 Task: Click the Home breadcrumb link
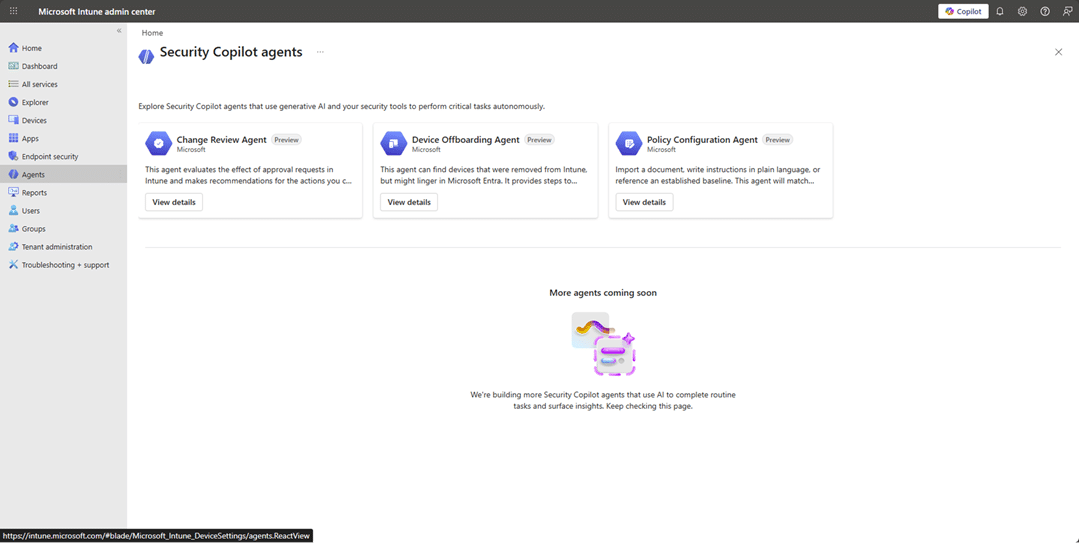coord(152,33)
